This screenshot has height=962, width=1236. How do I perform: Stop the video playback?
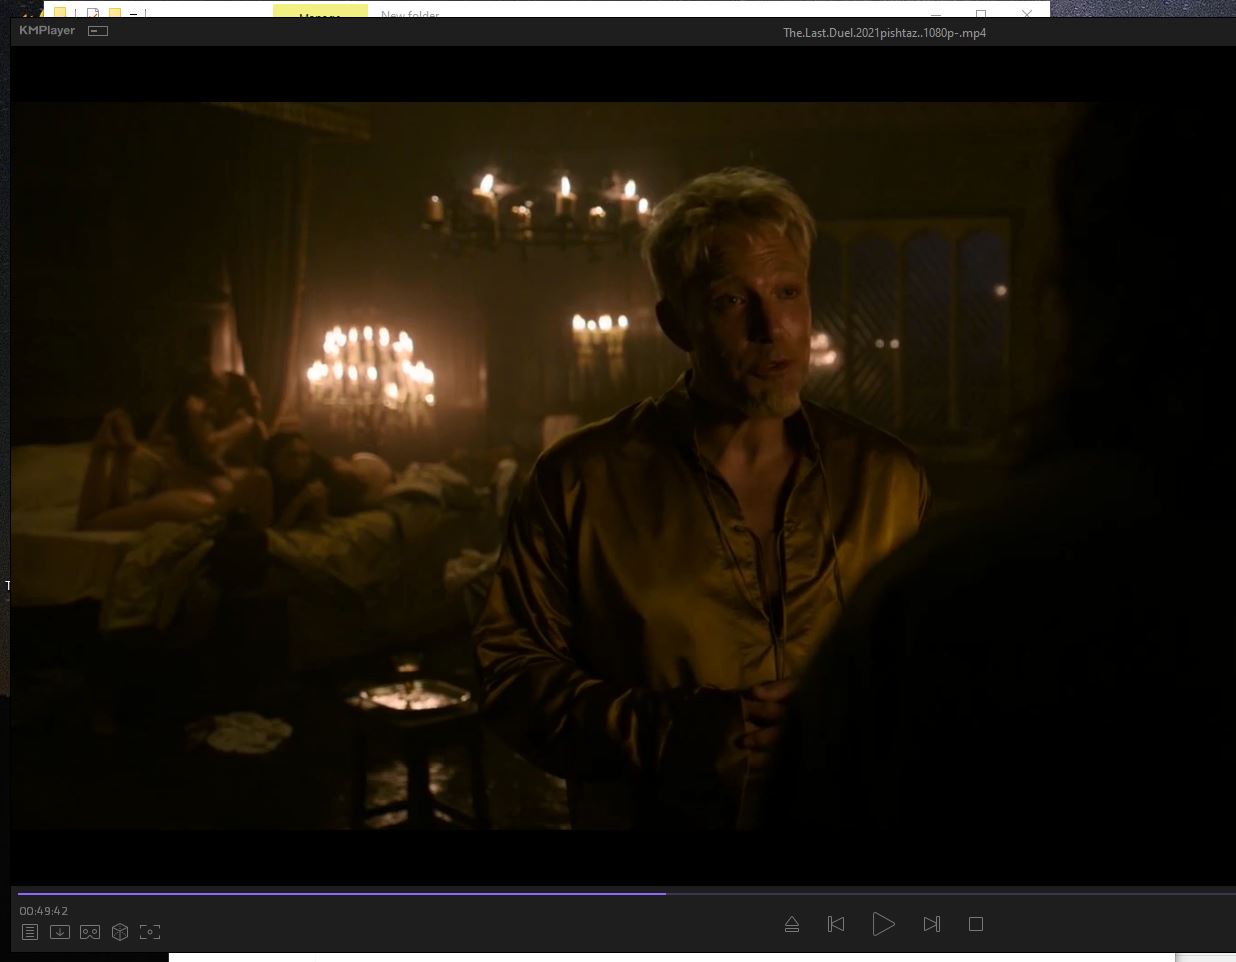(976, 924)
